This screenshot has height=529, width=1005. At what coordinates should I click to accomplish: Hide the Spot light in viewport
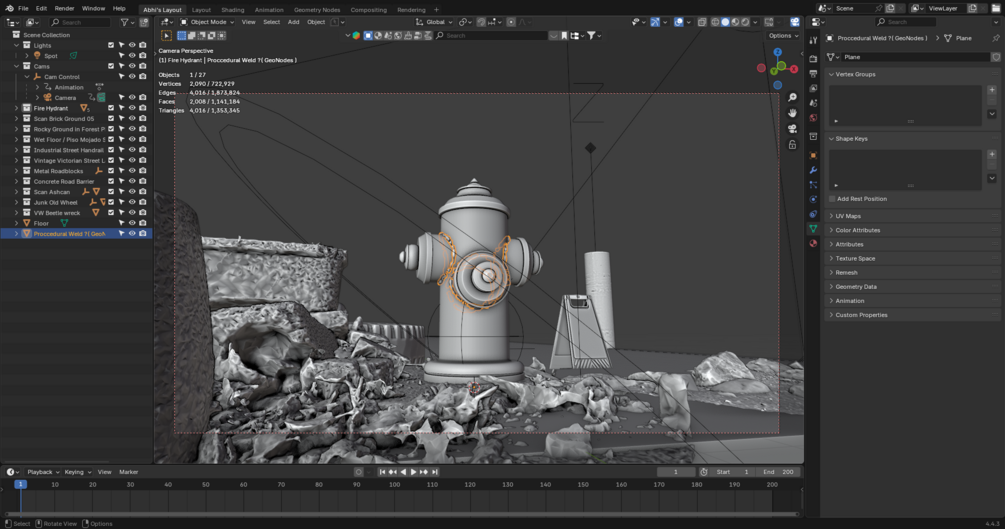point(132,56)
